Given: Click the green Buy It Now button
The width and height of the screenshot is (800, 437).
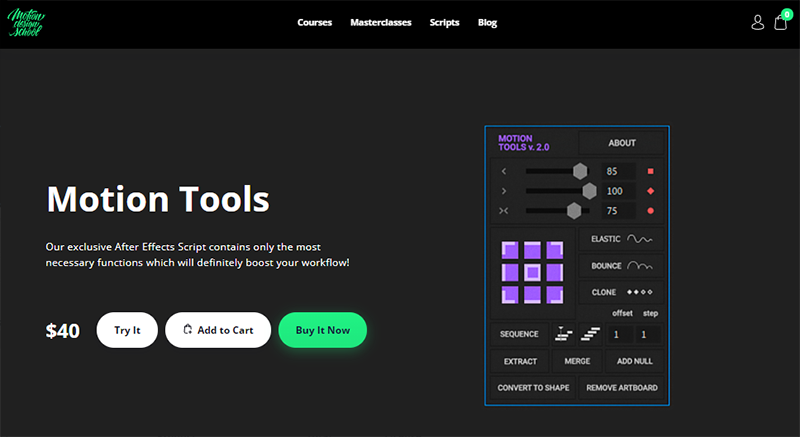Looking at the screenshot, I should pyautogui.click(x=322, y=330).
